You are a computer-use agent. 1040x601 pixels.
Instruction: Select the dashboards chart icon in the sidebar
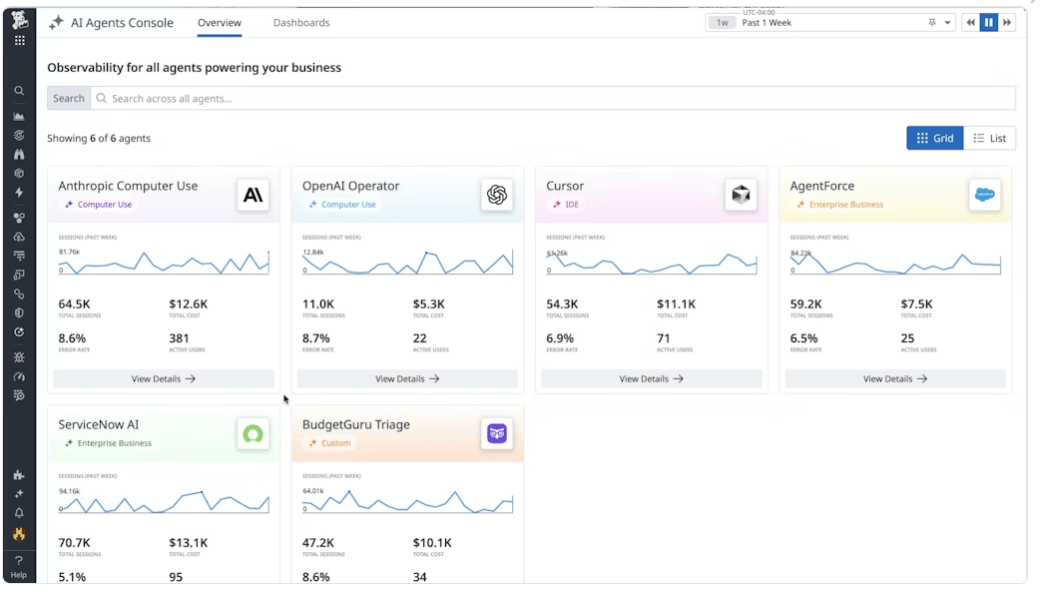17,115
